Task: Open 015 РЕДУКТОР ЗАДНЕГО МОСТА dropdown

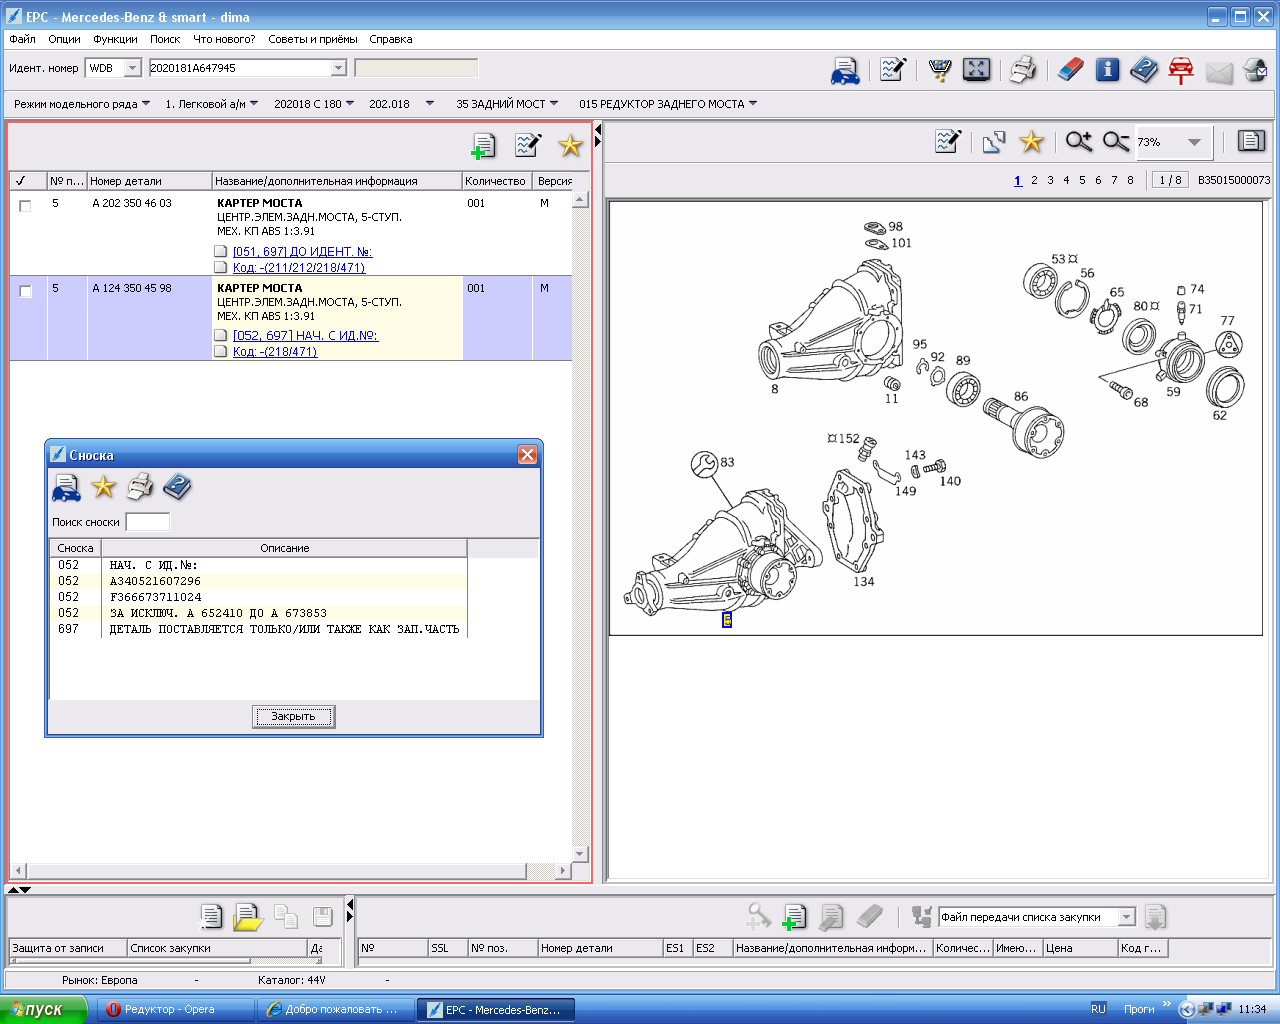Action: (x=668, y=104)
